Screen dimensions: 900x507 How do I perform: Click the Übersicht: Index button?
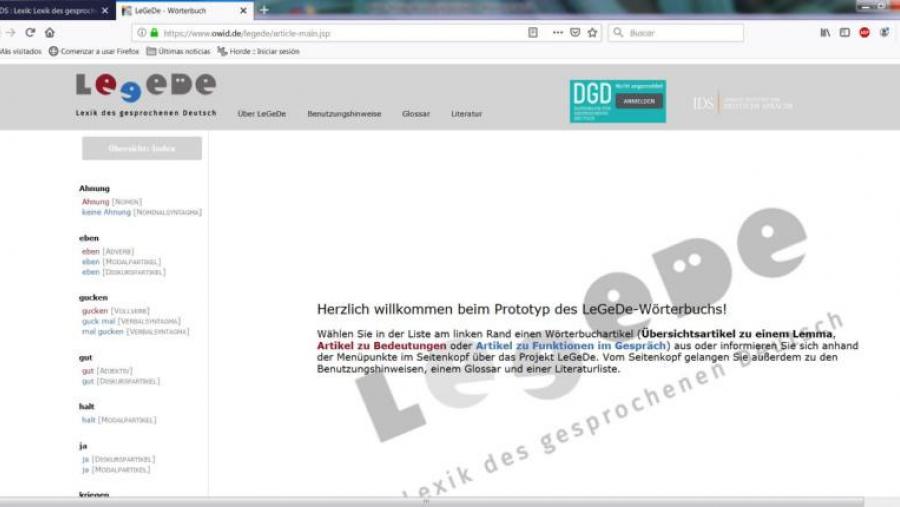[x=142, y=148]
